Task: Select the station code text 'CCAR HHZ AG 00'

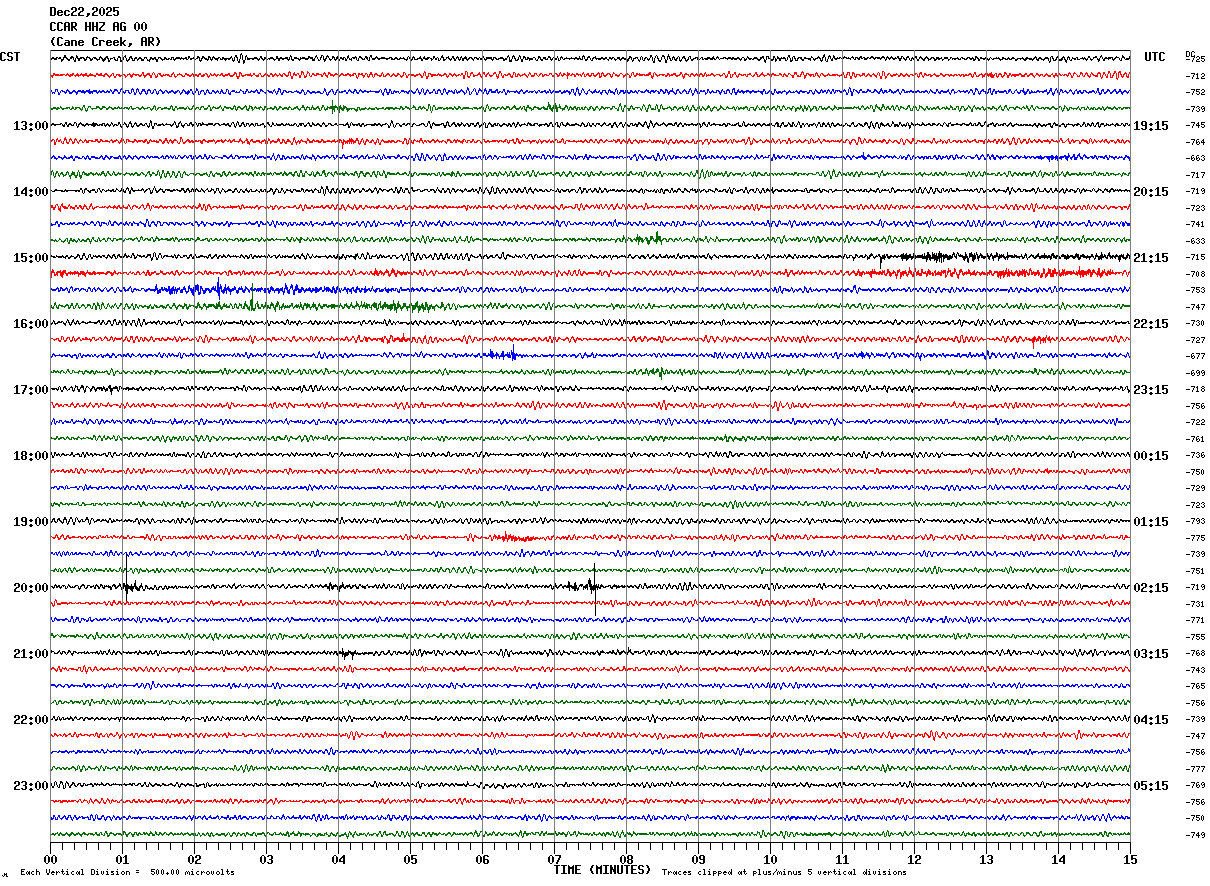Action: tap(98, 27)
